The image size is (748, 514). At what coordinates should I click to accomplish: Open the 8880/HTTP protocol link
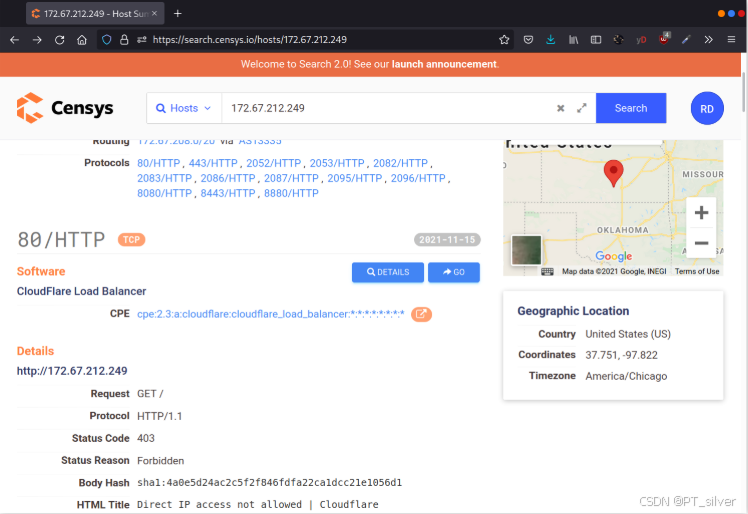tap(291, 193)
